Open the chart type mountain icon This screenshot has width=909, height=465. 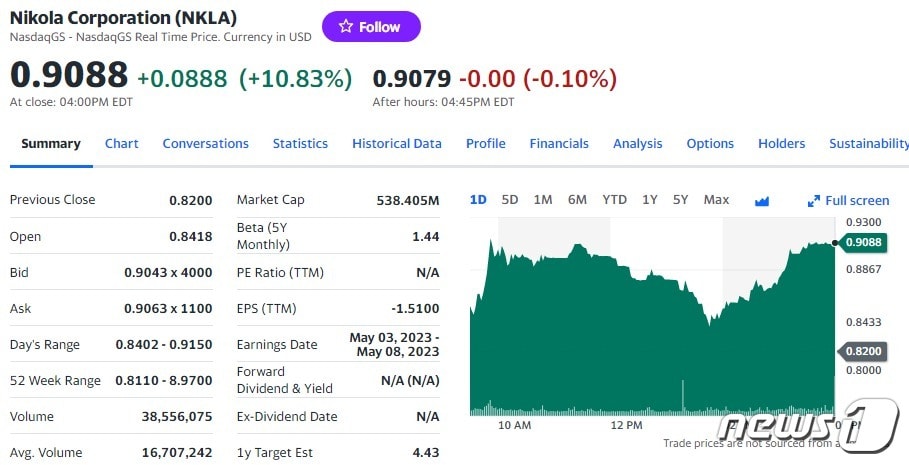point(762,200)
